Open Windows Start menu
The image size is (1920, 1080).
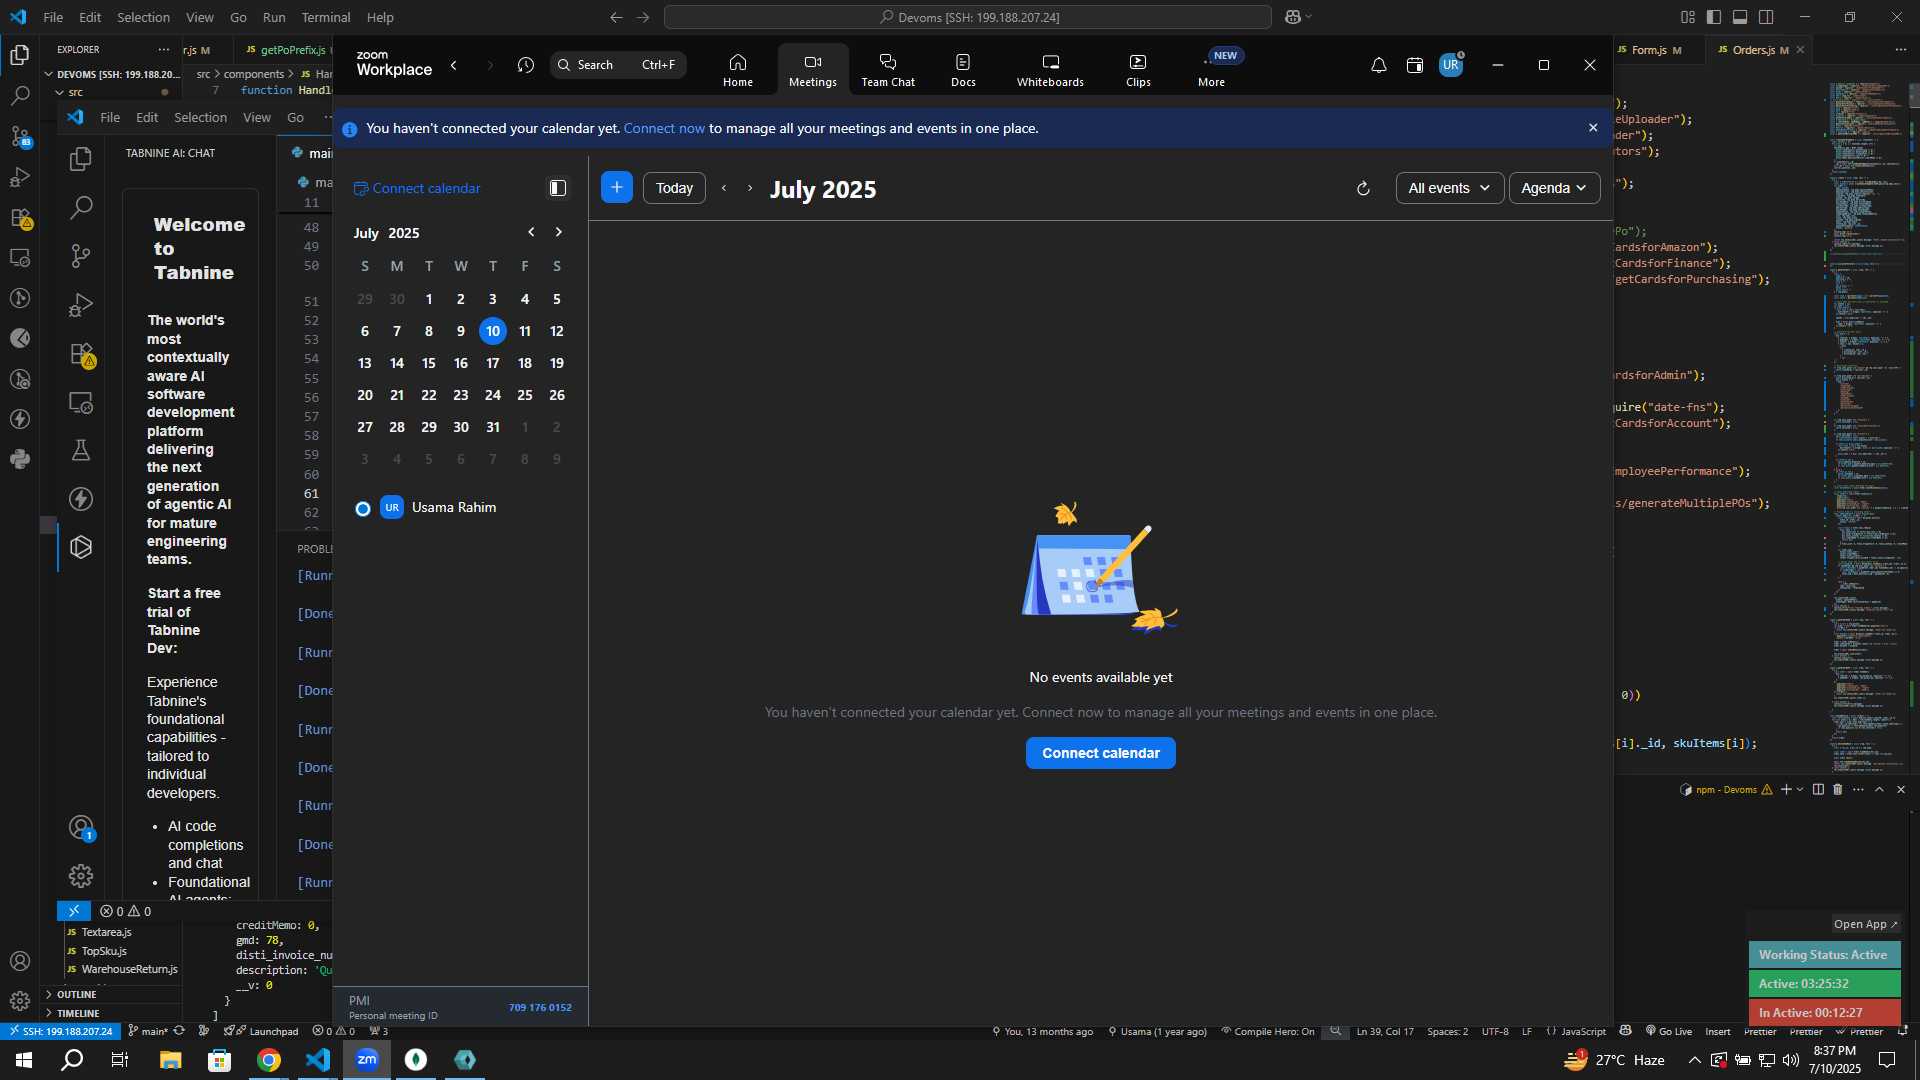(x=24, y=1060)
